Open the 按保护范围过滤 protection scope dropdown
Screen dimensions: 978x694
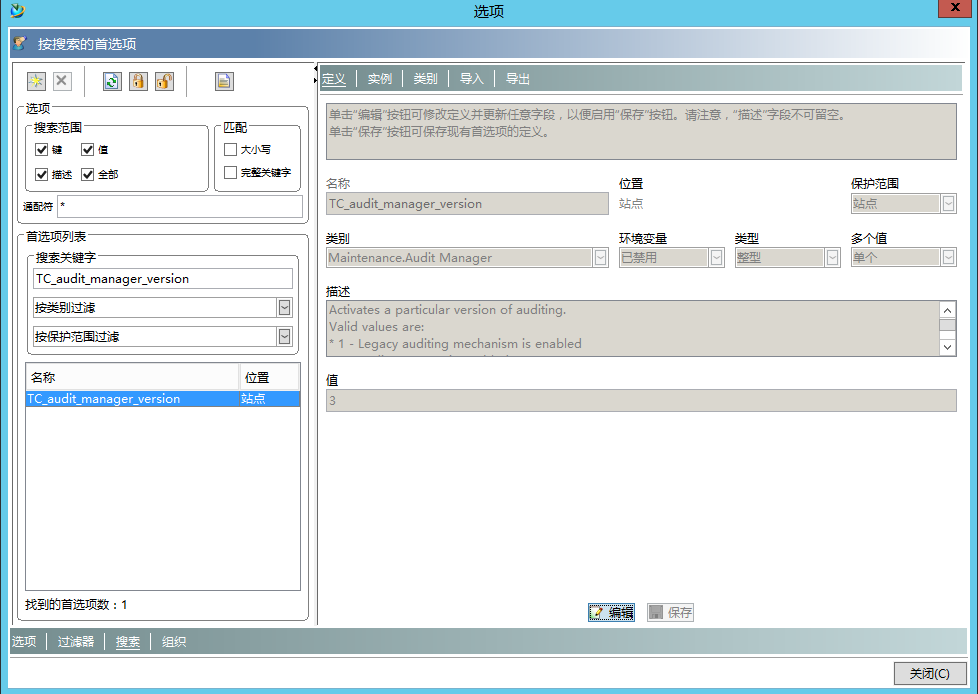(x=284, y=337)
